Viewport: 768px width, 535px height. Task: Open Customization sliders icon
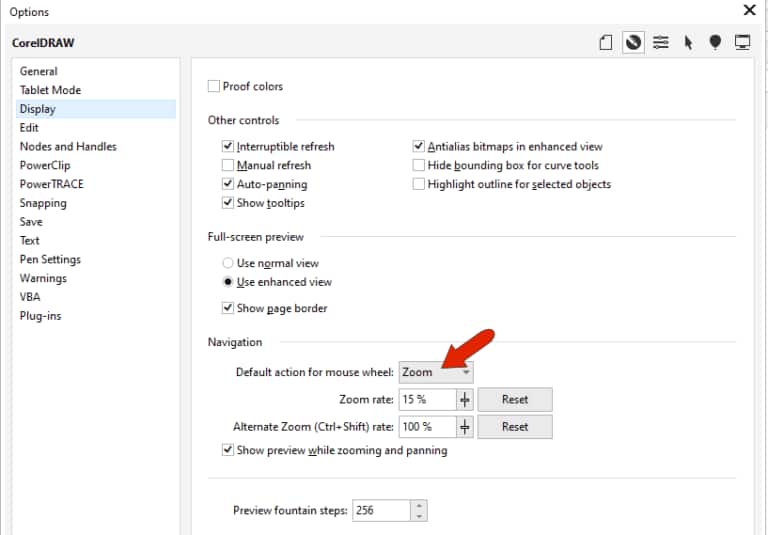tap(660, 42)
